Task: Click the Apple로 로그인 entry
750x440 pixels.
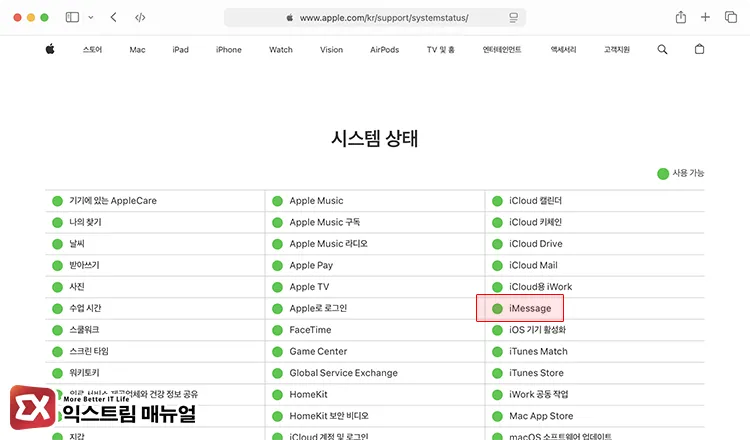Action: pos(318,308)
